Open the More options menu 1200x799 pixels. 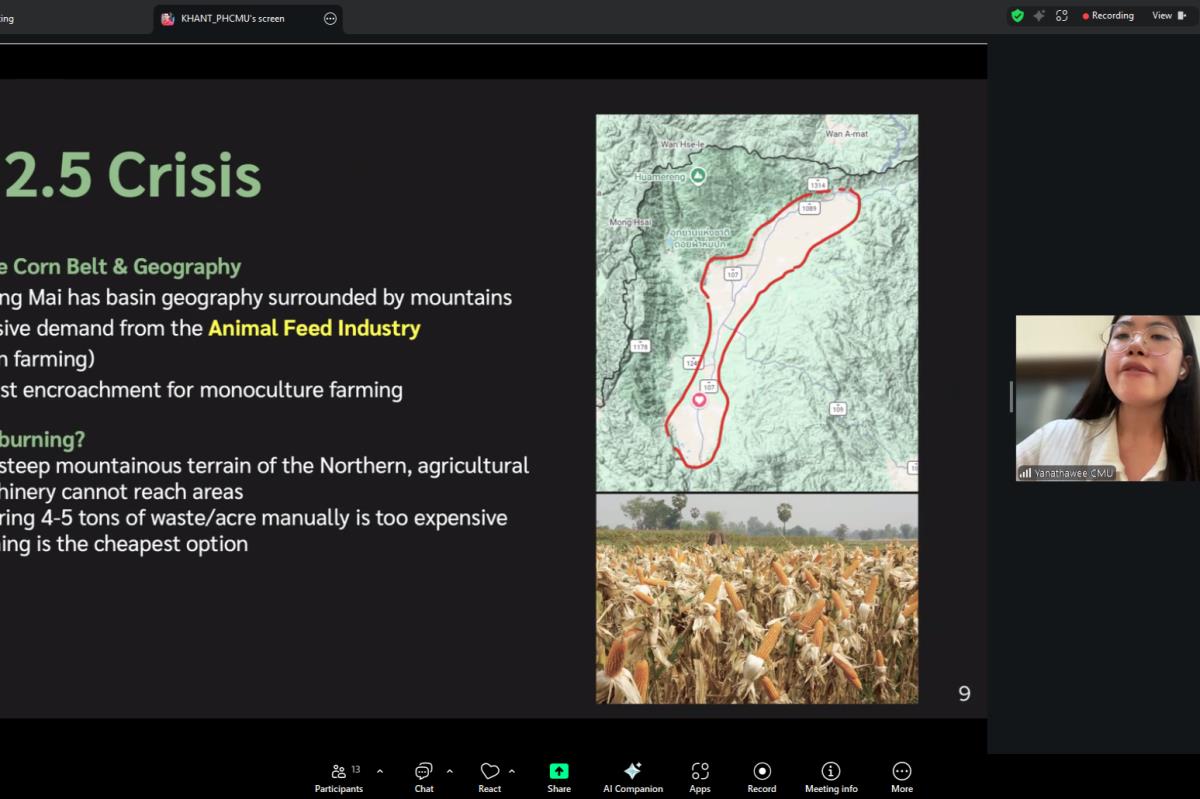(901, 776)
